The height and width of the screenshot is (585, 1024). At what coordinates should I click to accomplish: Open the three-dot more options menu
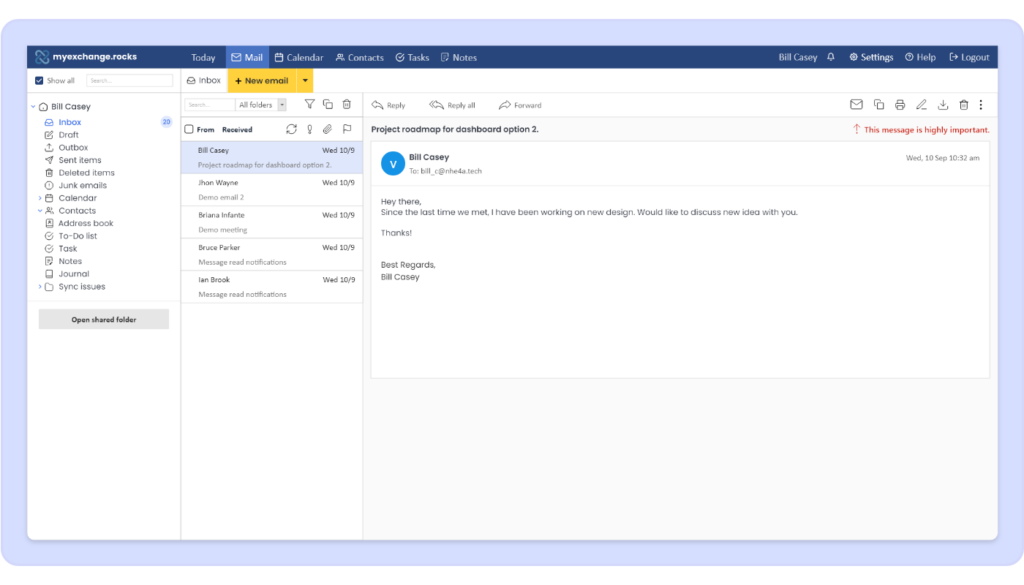[x=981, y=105]
